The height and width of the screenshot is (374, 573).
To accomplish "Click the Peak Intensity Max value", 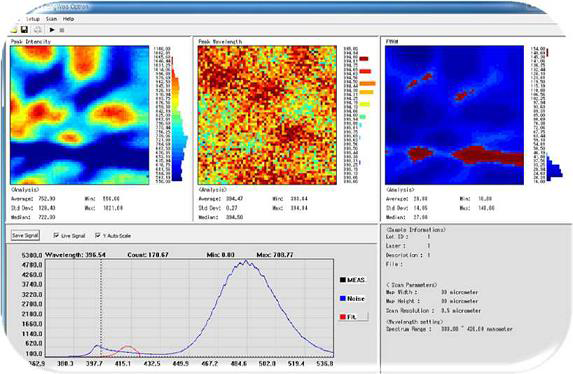I will pyautogui.click(x=112, y=208).
